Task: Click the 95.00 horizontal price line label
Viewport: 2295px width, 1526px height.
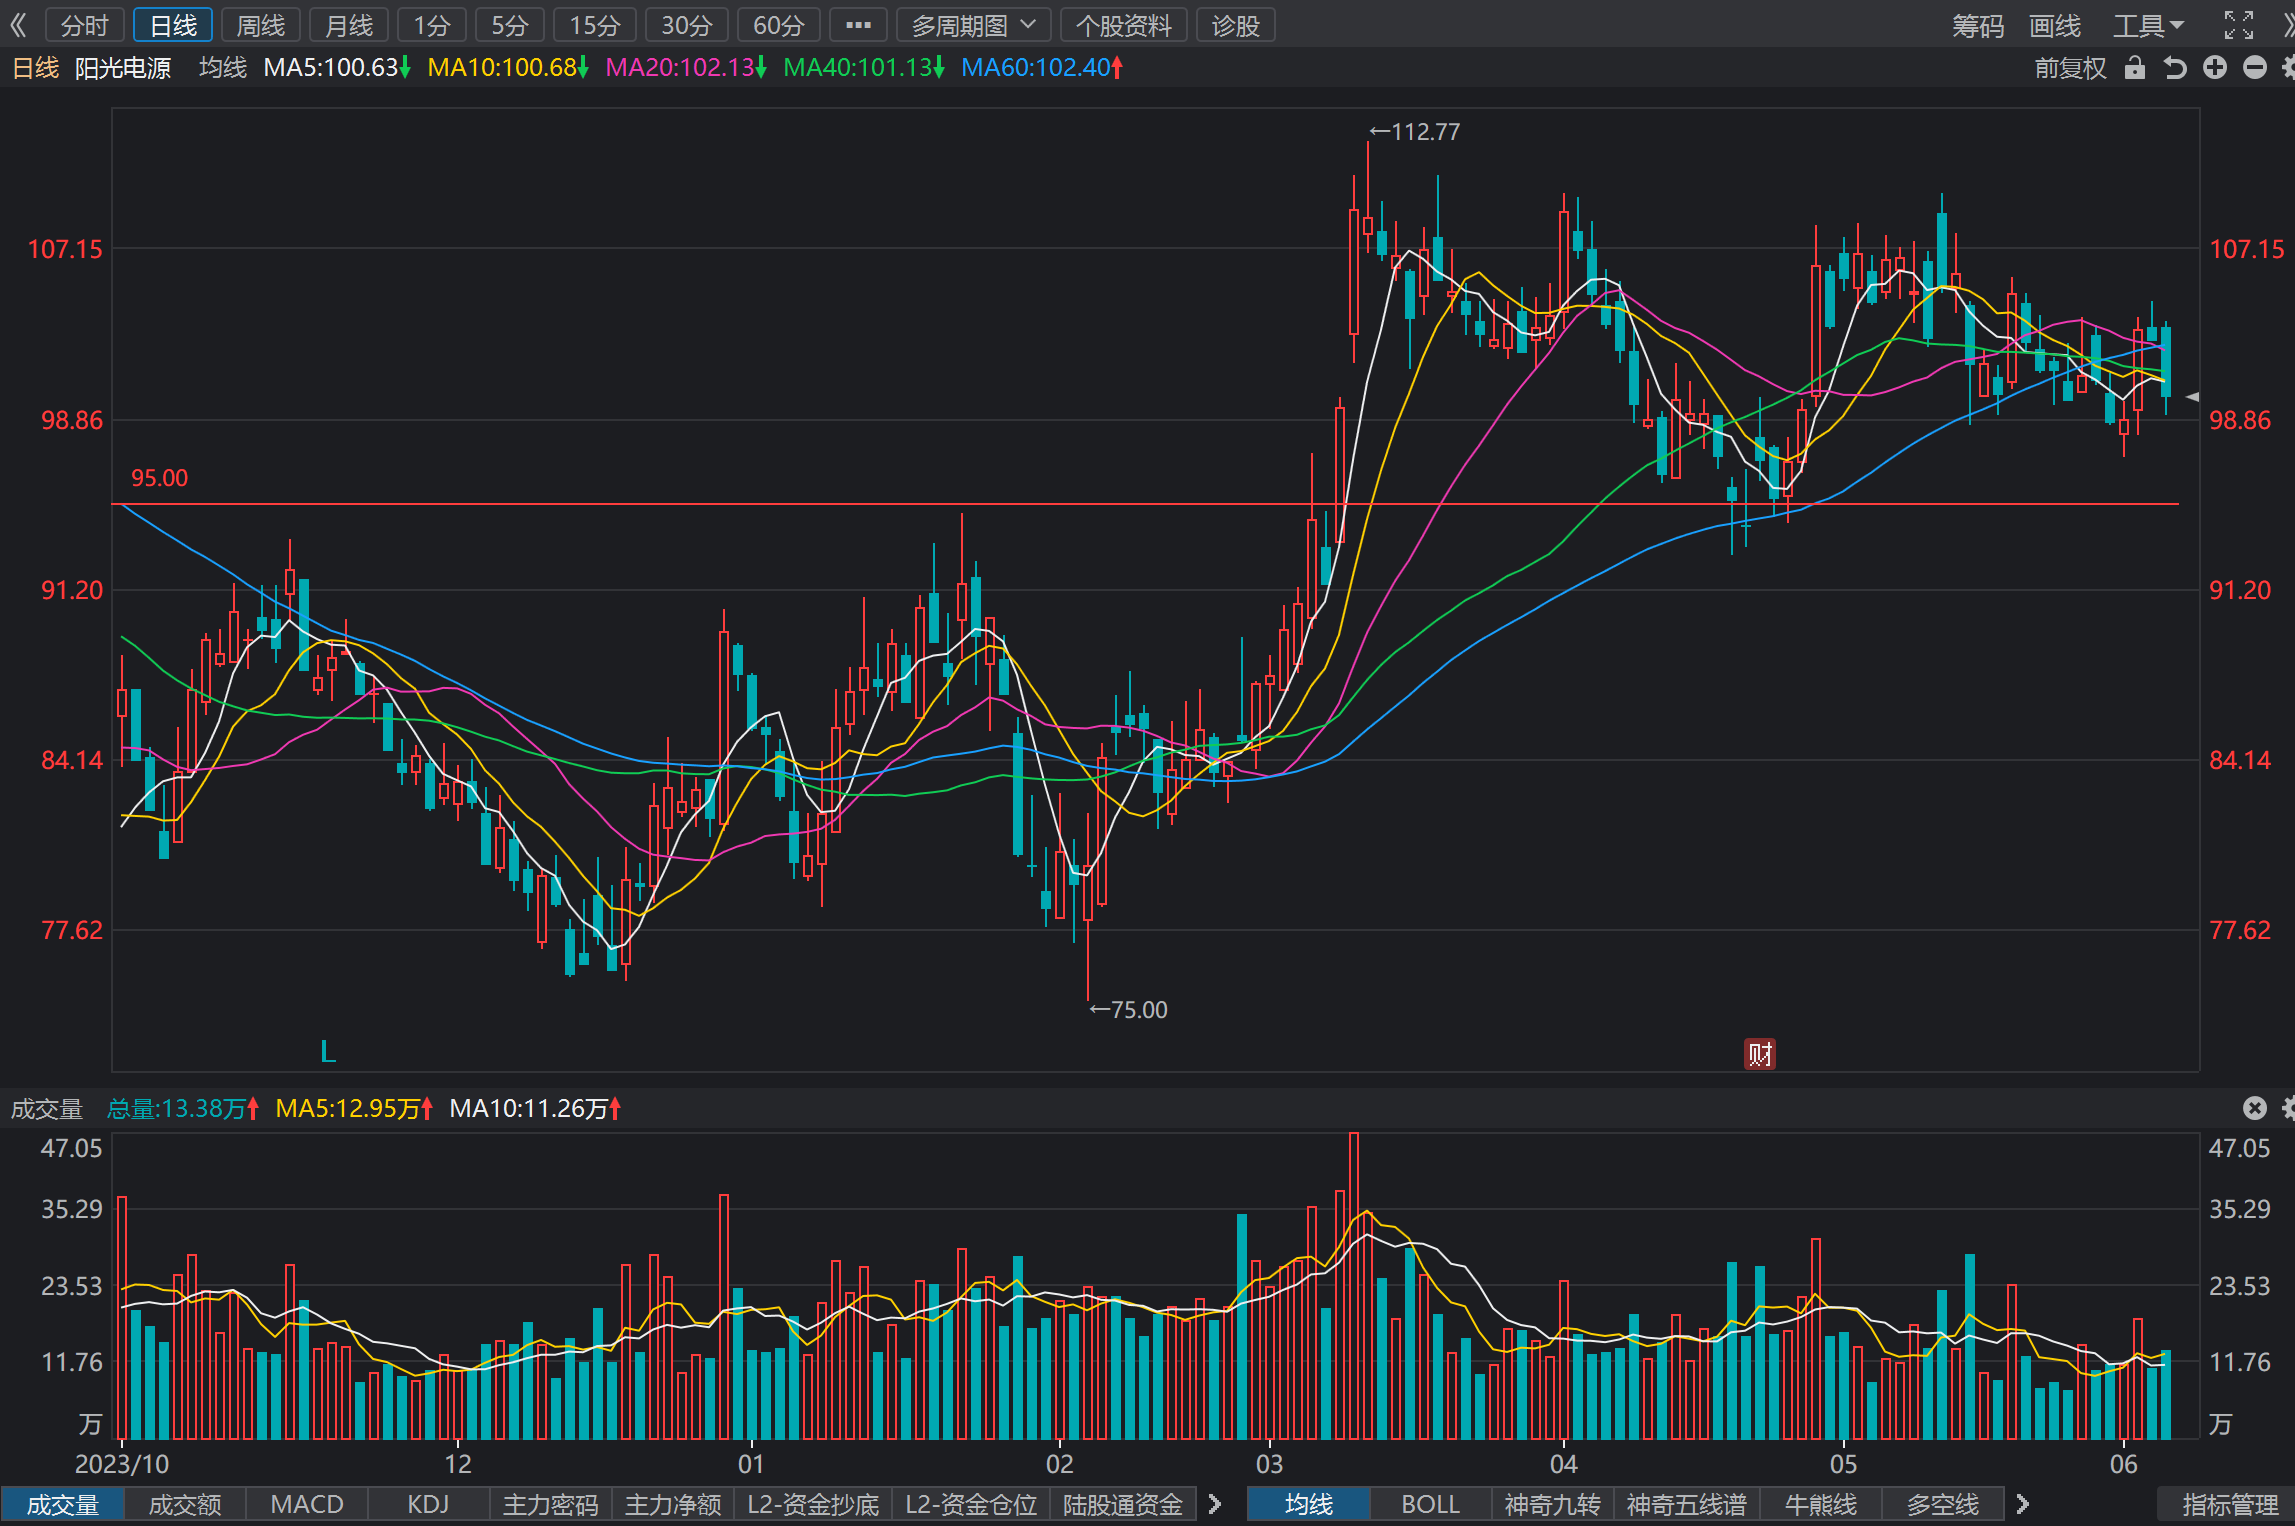Action: (160, 478)
